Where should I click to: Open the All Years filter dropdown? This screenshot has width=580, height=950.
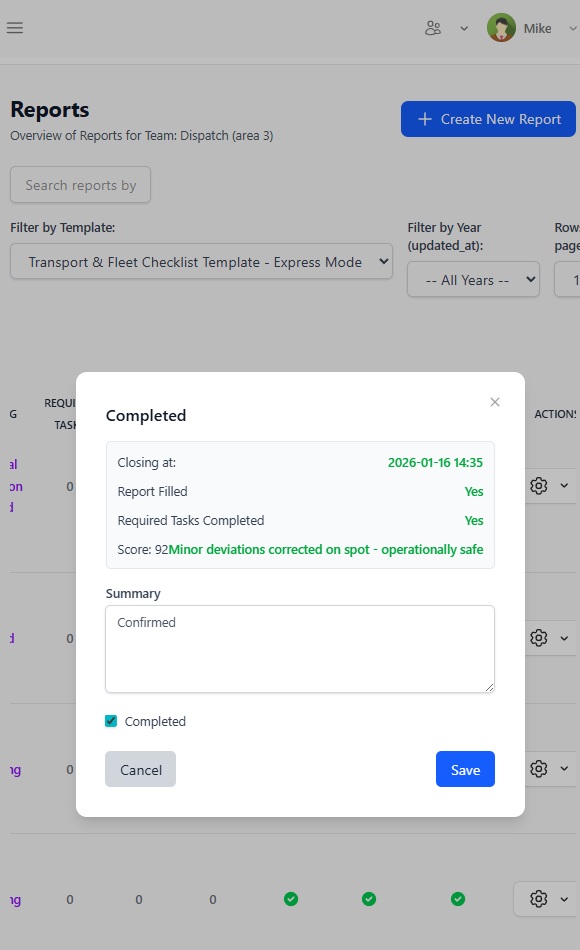tap(473, 279)
